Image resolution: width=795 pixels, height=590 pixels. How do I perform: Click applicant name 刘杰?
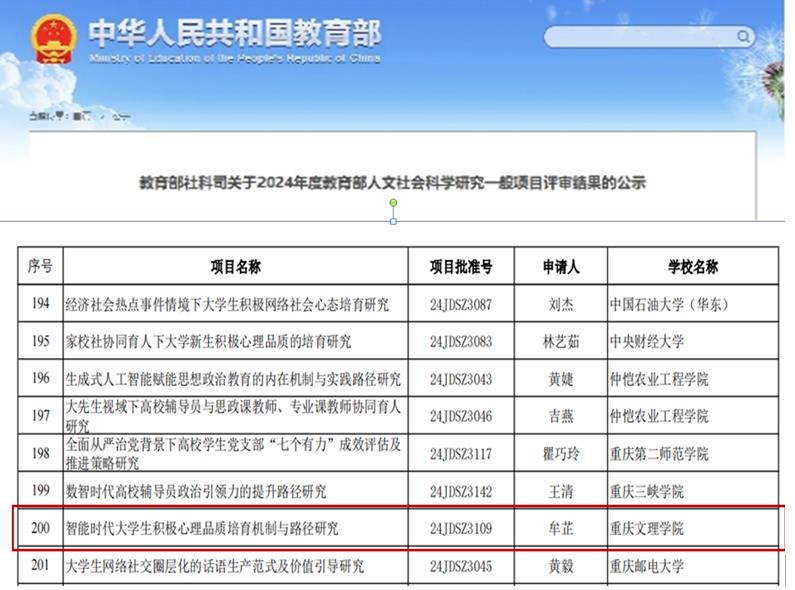tap(560, 304)
